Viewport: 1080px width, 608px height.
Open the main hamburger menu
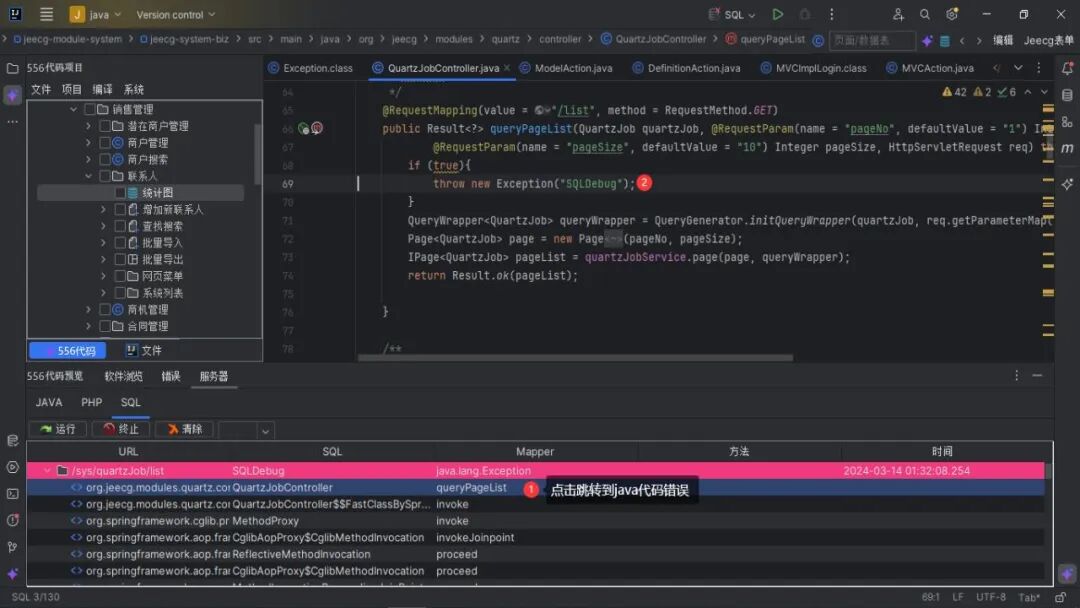point(46,14)
